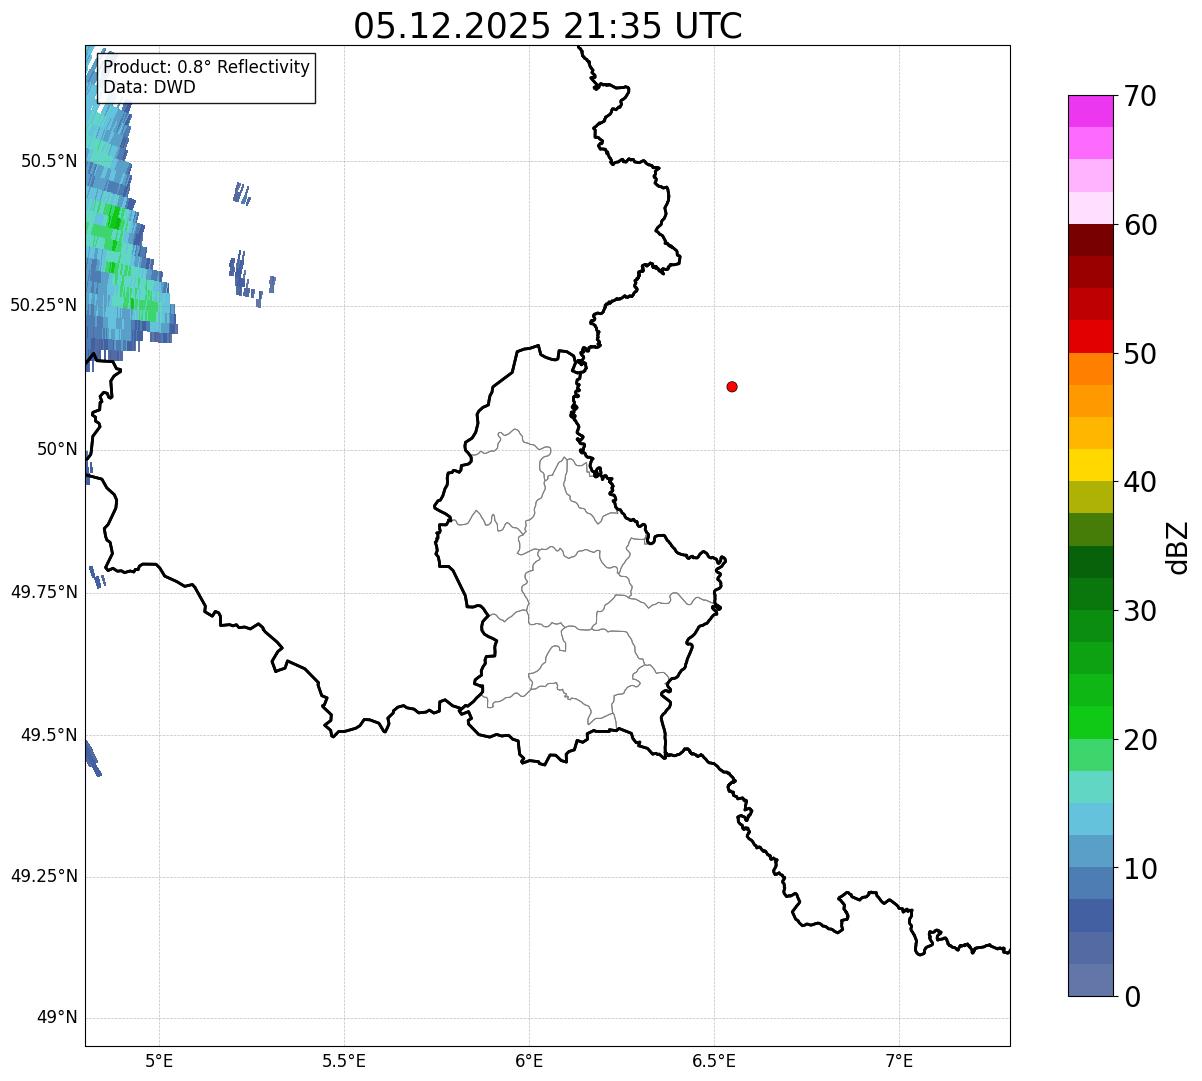This screenshot has width=1202, height=1081.
Task: Click the dark maroon colorbar segment below 60
Action: click(x=1091, y=240)
